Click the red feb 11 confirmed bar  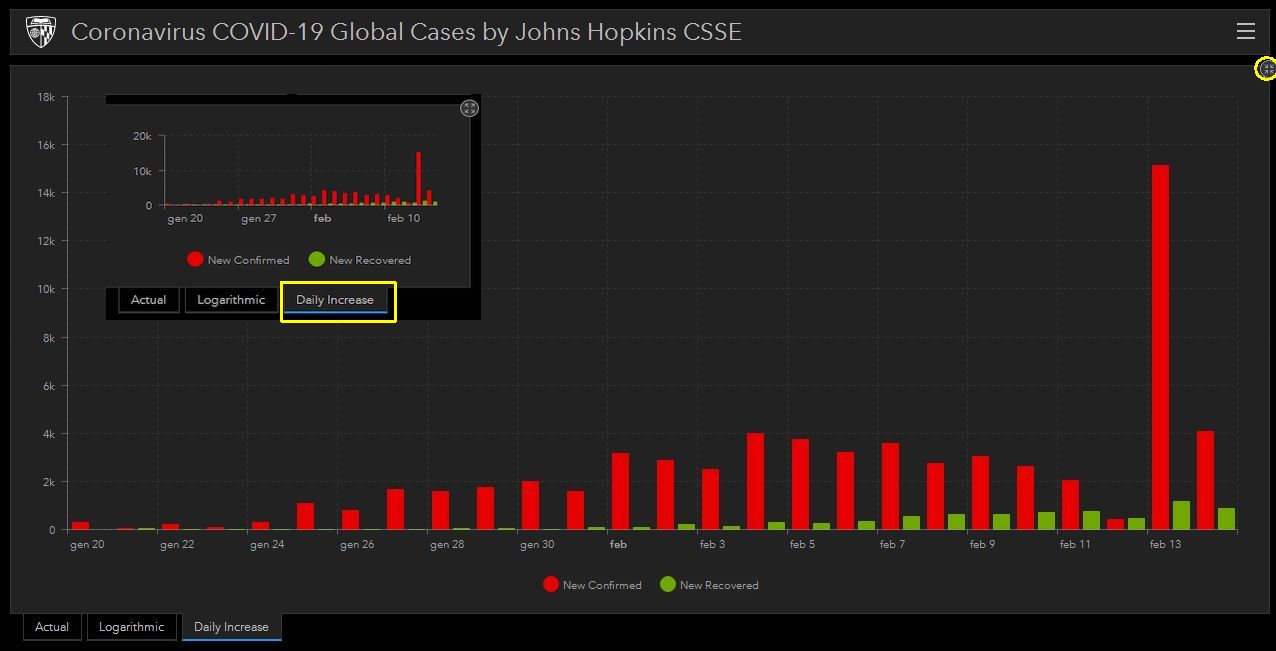coord(1070,505)
